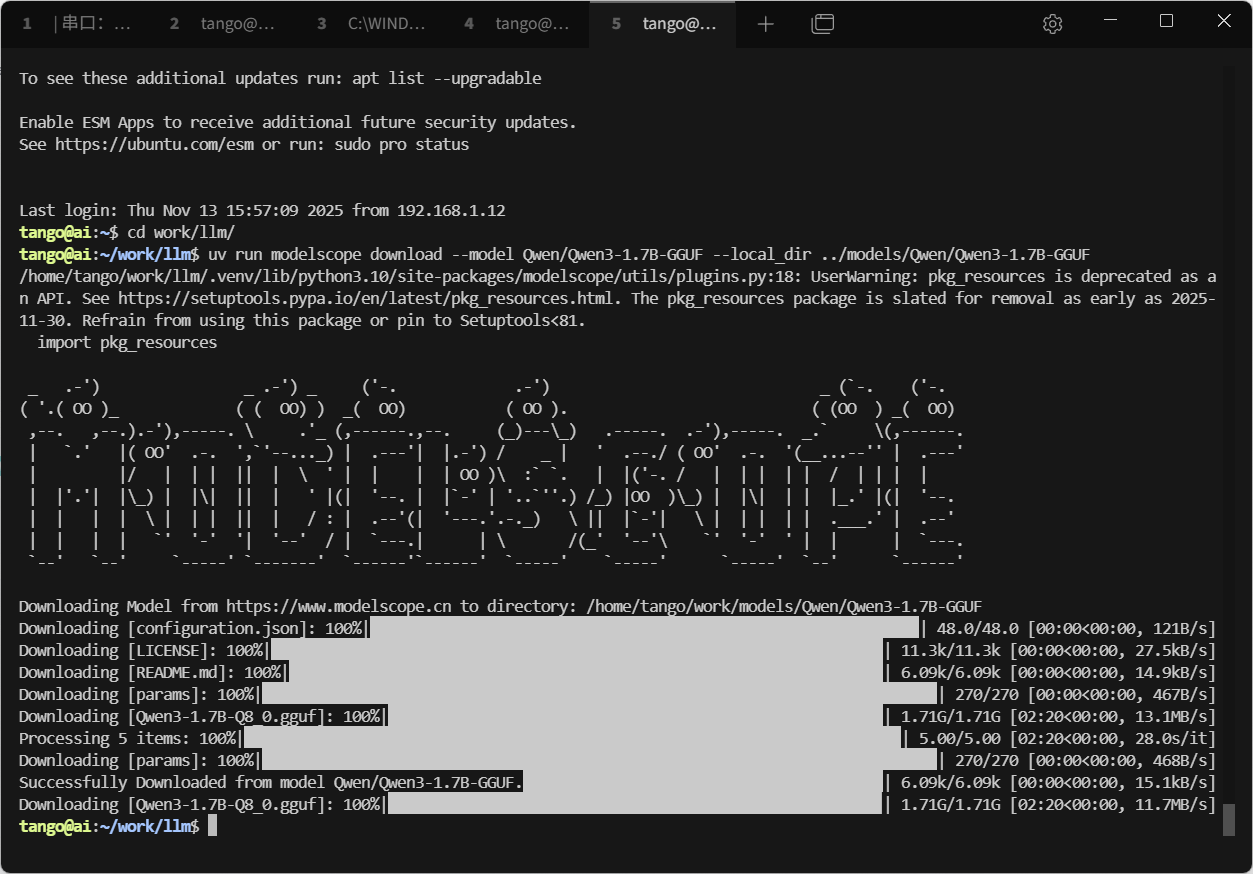The width and height of the screenshot is (1253, 874).
Task: Maximize the terminal window
Action: click(1166, 22)
